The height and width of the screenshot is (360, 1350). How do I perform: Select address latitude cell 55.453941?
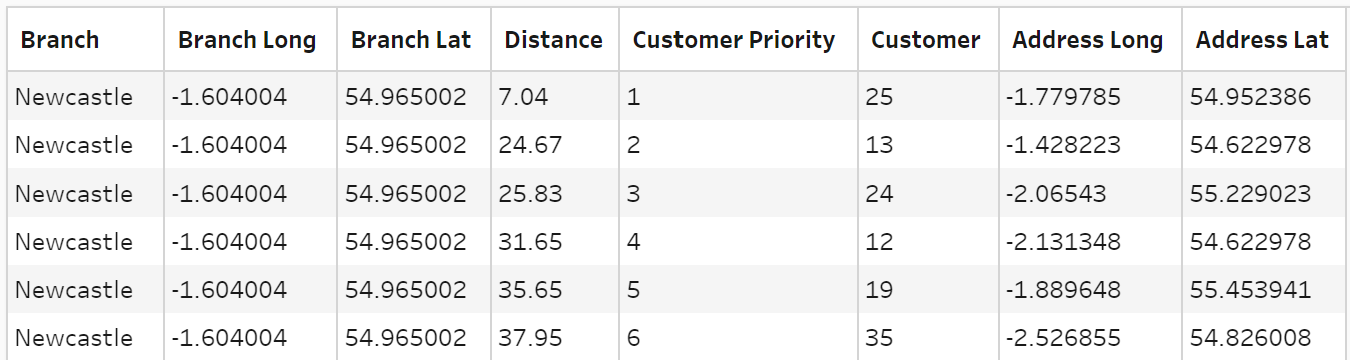(1262, 290)
